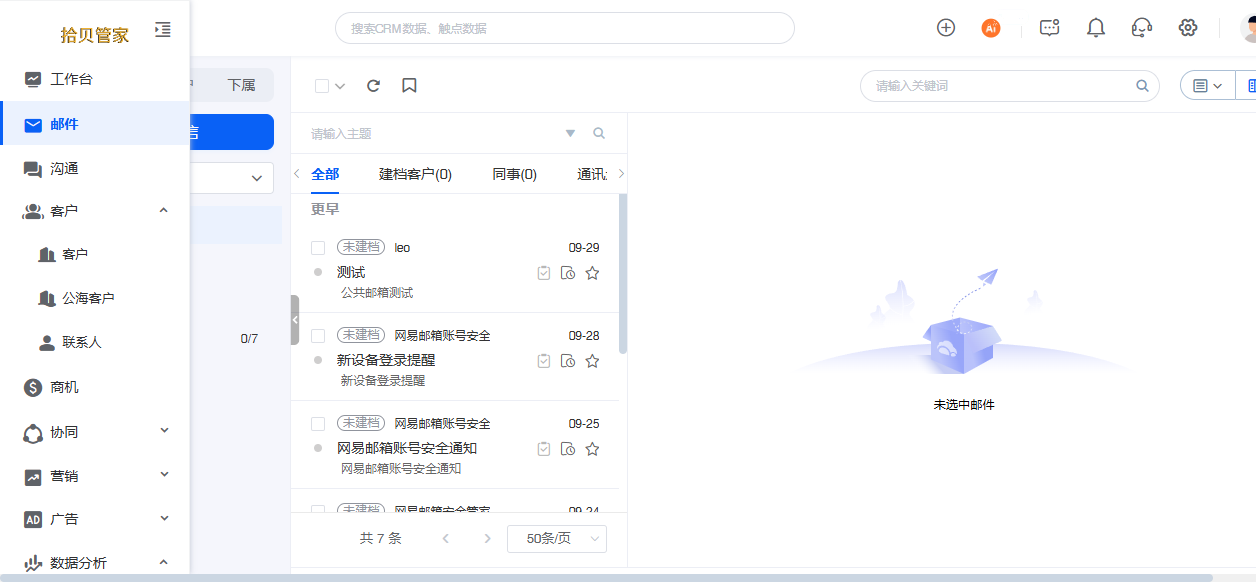Click the 协同 collaboration icon
This screenshot has height=582, width=1256.
coord(33,432)
